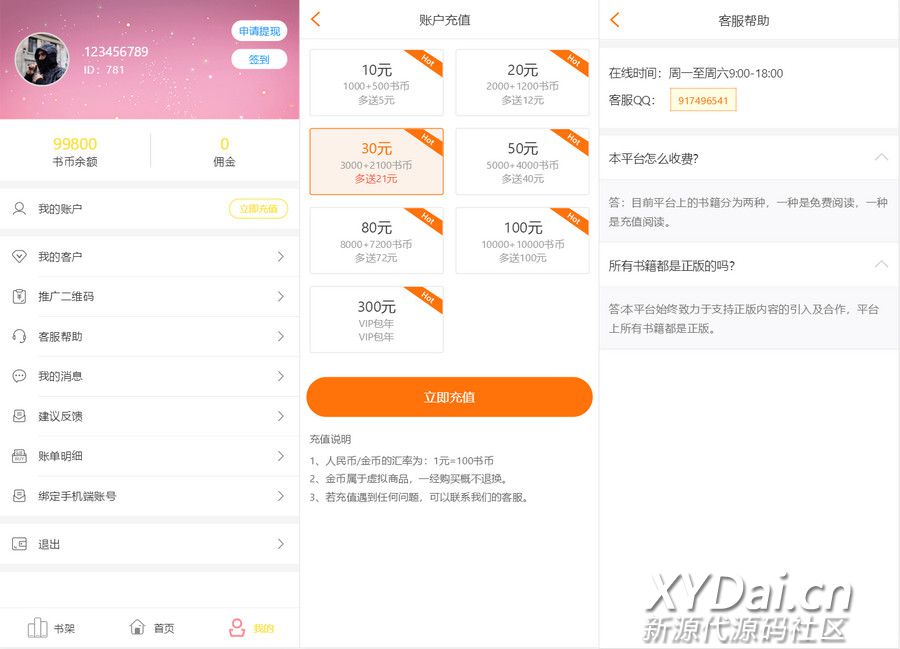Click the 我的客户 diamond icon
The image size is (900, 649).
pos(20,257)
